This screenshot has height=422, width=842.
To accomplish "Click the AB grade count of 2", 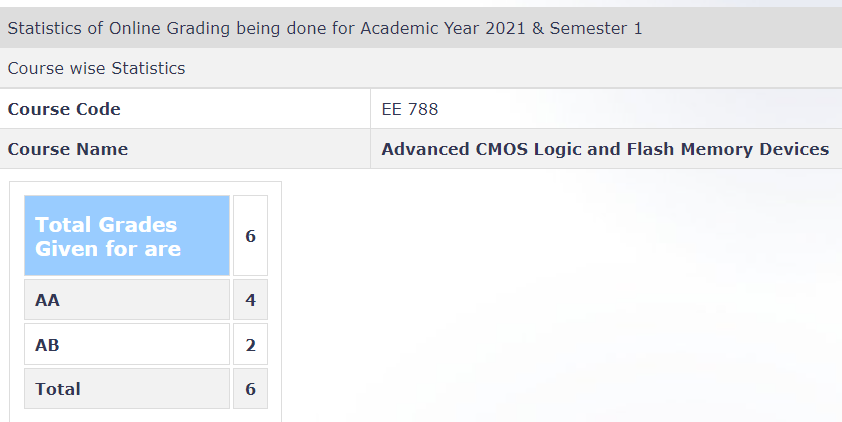I will coord(250,345).
